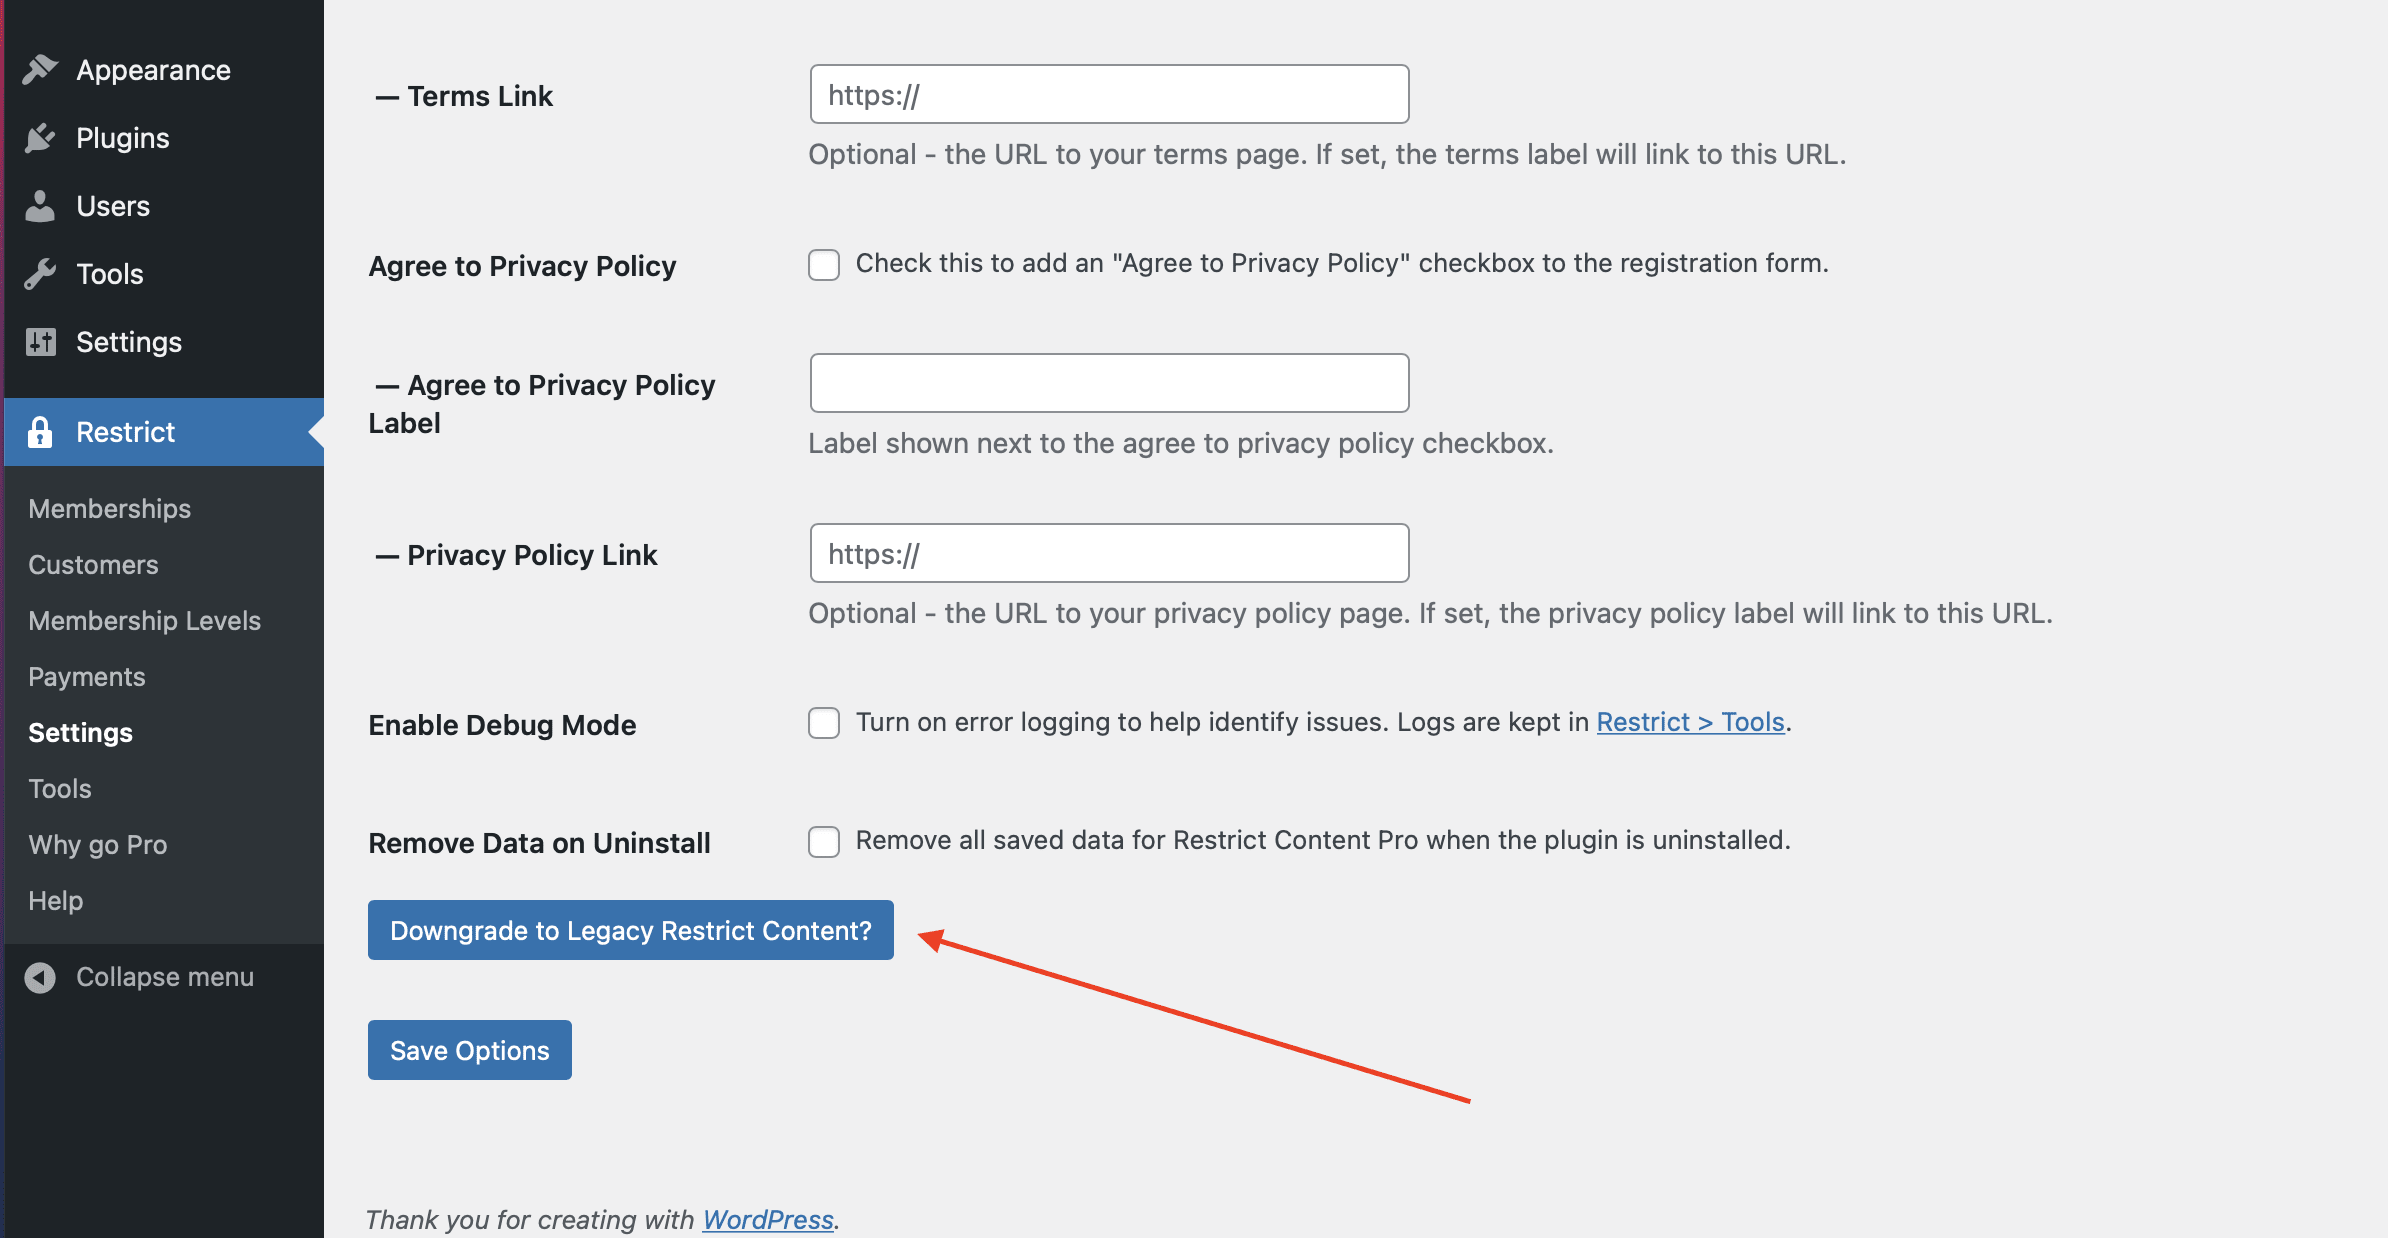Enable the Agree to Privacy Policy checkbox
This screenshot has width=2388, height=1238.
pos(824,265)
